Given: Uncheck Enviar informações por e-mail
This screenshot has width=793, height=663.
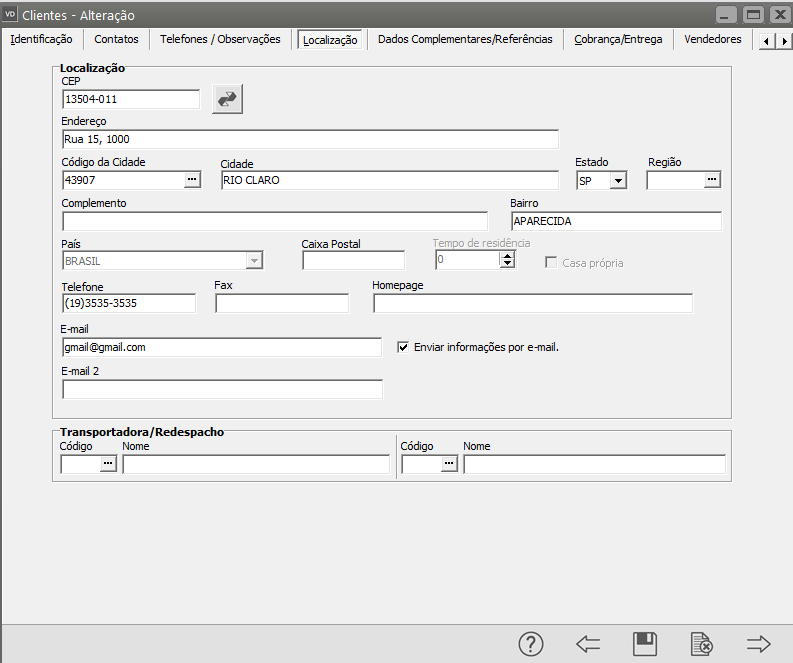Looking at the screenshot, I should (x=404, y=347).
